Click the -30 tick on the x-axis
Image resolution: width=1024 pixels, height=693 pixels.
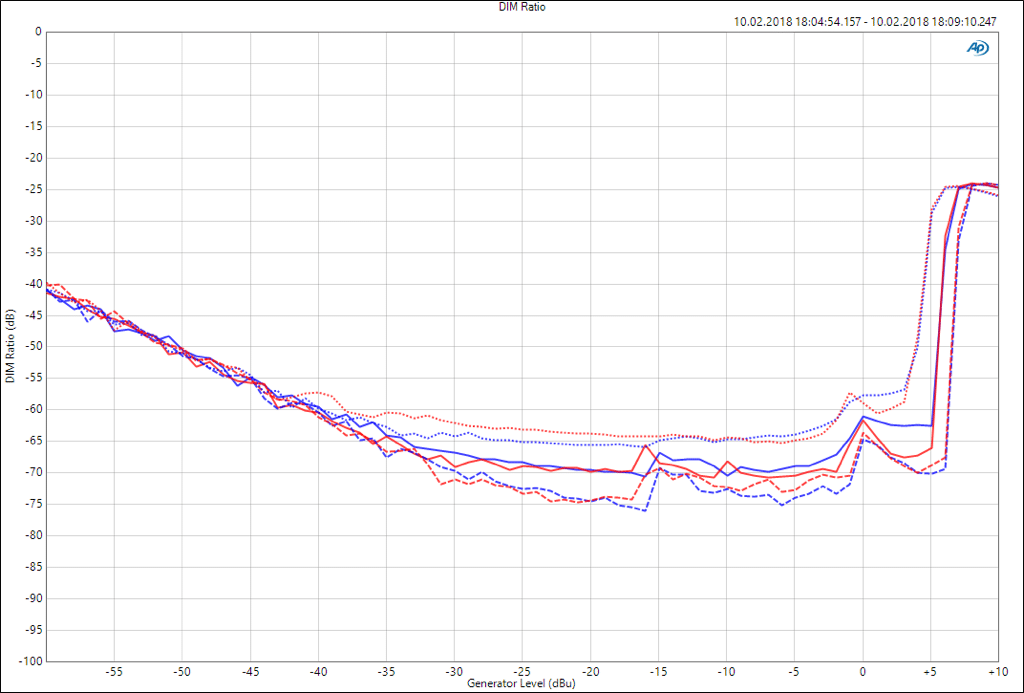point(454,672)
